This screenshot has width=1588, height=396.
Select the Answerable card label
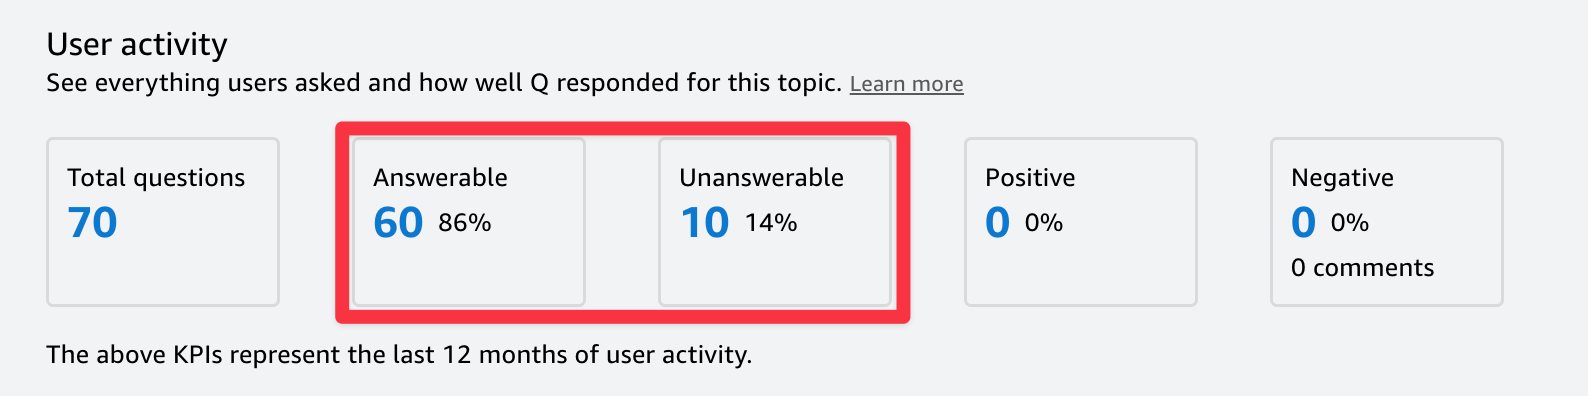click(440, 178)
